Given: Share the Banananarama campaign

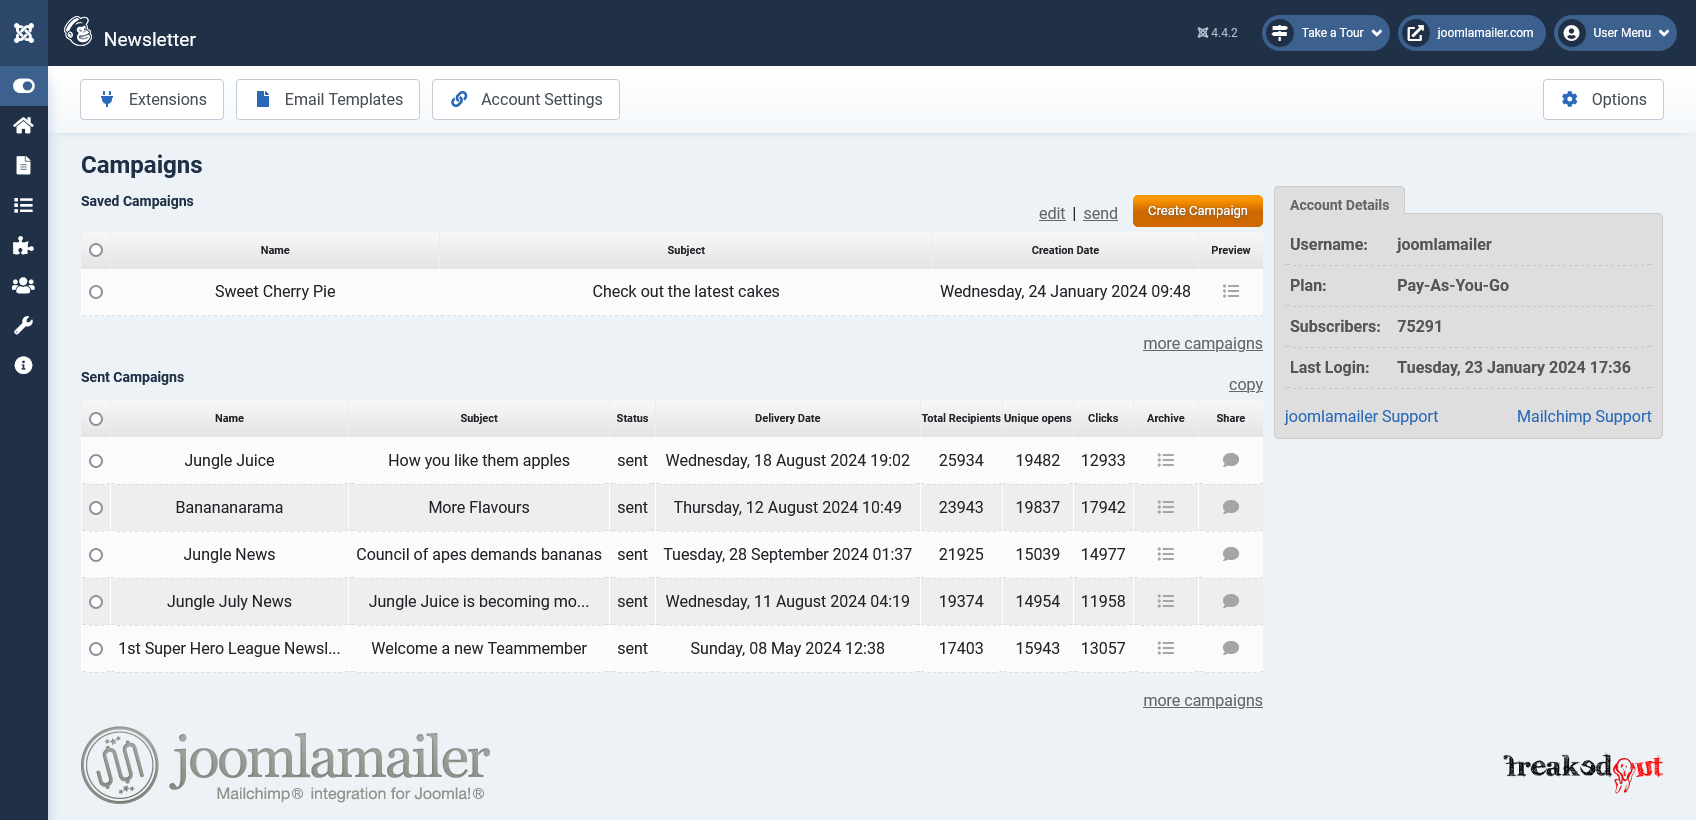Looking at the screenshot, I should (1230, 507).
